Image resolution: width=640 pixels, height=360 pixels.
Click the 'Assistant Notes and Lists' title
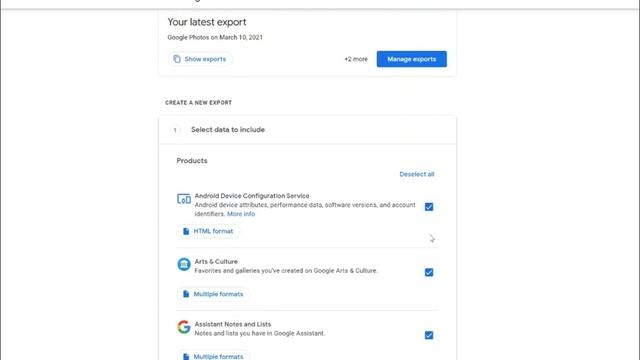tap(233, 324)
